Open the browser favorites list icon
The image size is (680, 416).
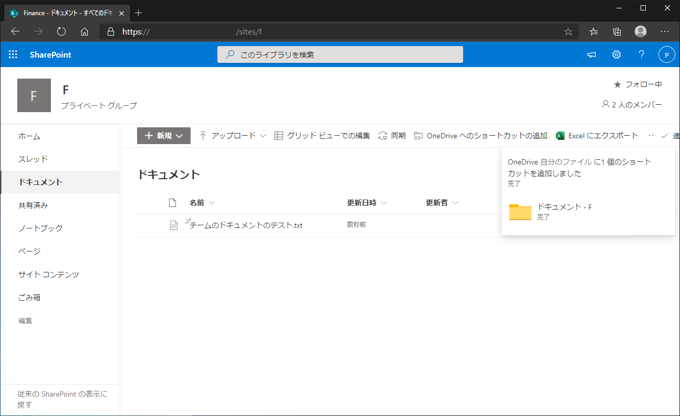click(x=594, y=32)
